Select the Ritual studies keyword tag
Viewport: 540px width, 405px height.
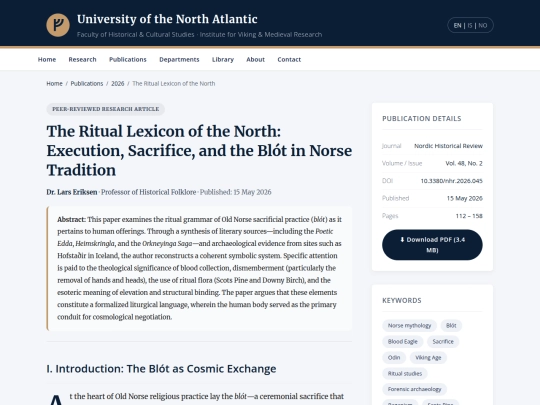tap(405, 373)
